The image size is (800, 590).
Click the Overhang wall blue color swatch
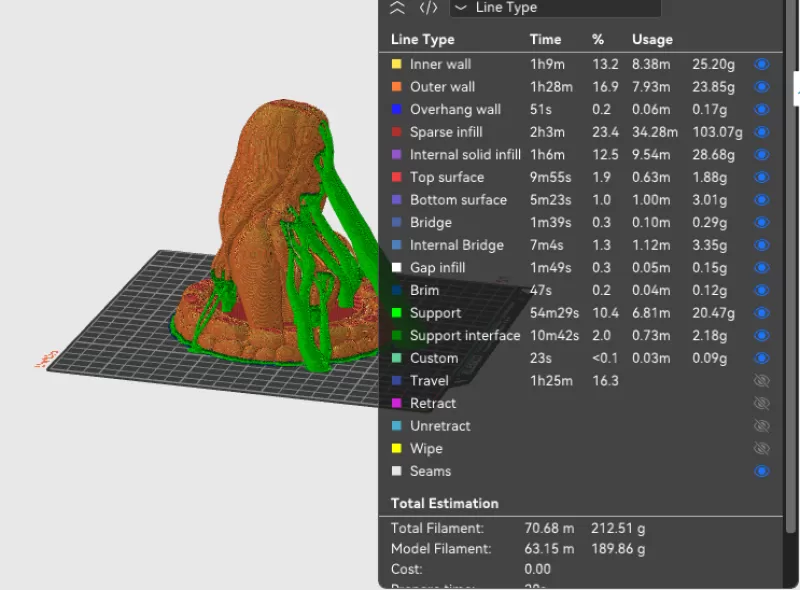[x=397, y=110]
